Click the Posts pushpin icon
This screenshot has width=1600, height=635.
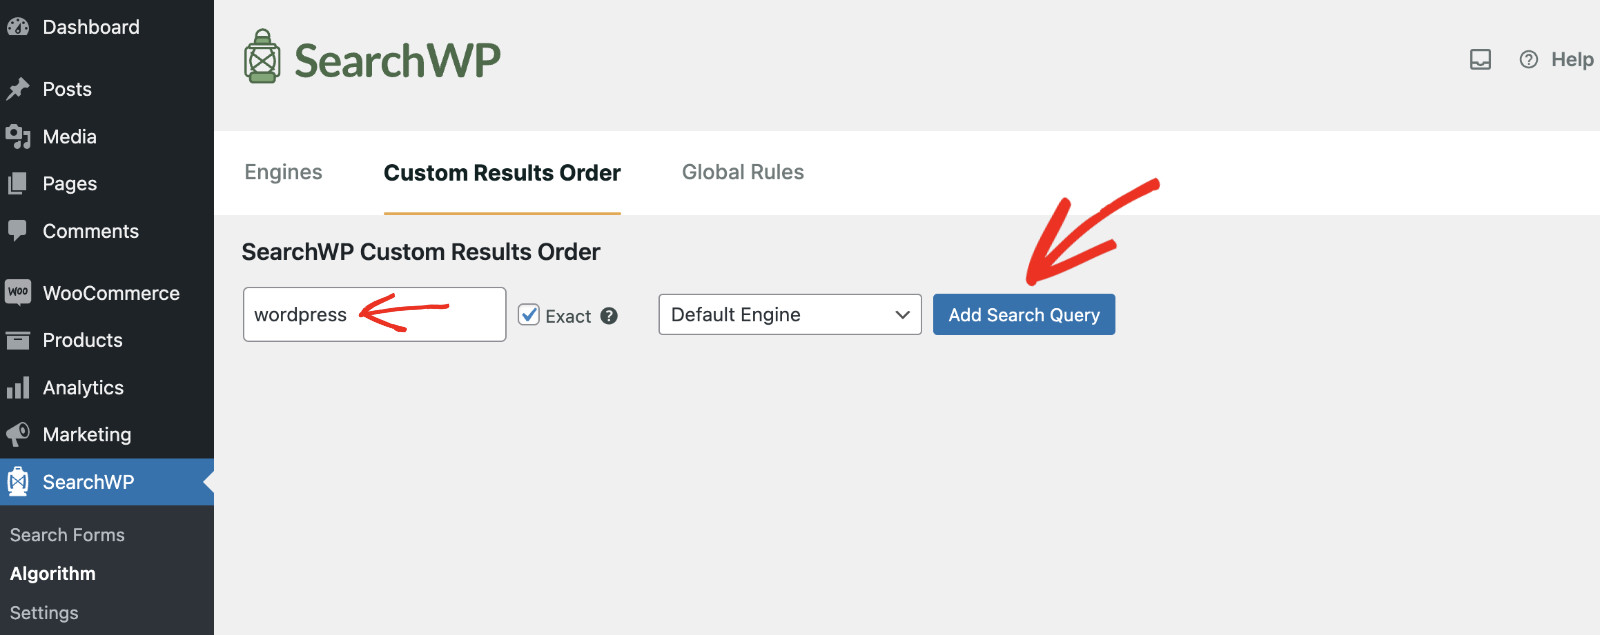tap(18, 89)
